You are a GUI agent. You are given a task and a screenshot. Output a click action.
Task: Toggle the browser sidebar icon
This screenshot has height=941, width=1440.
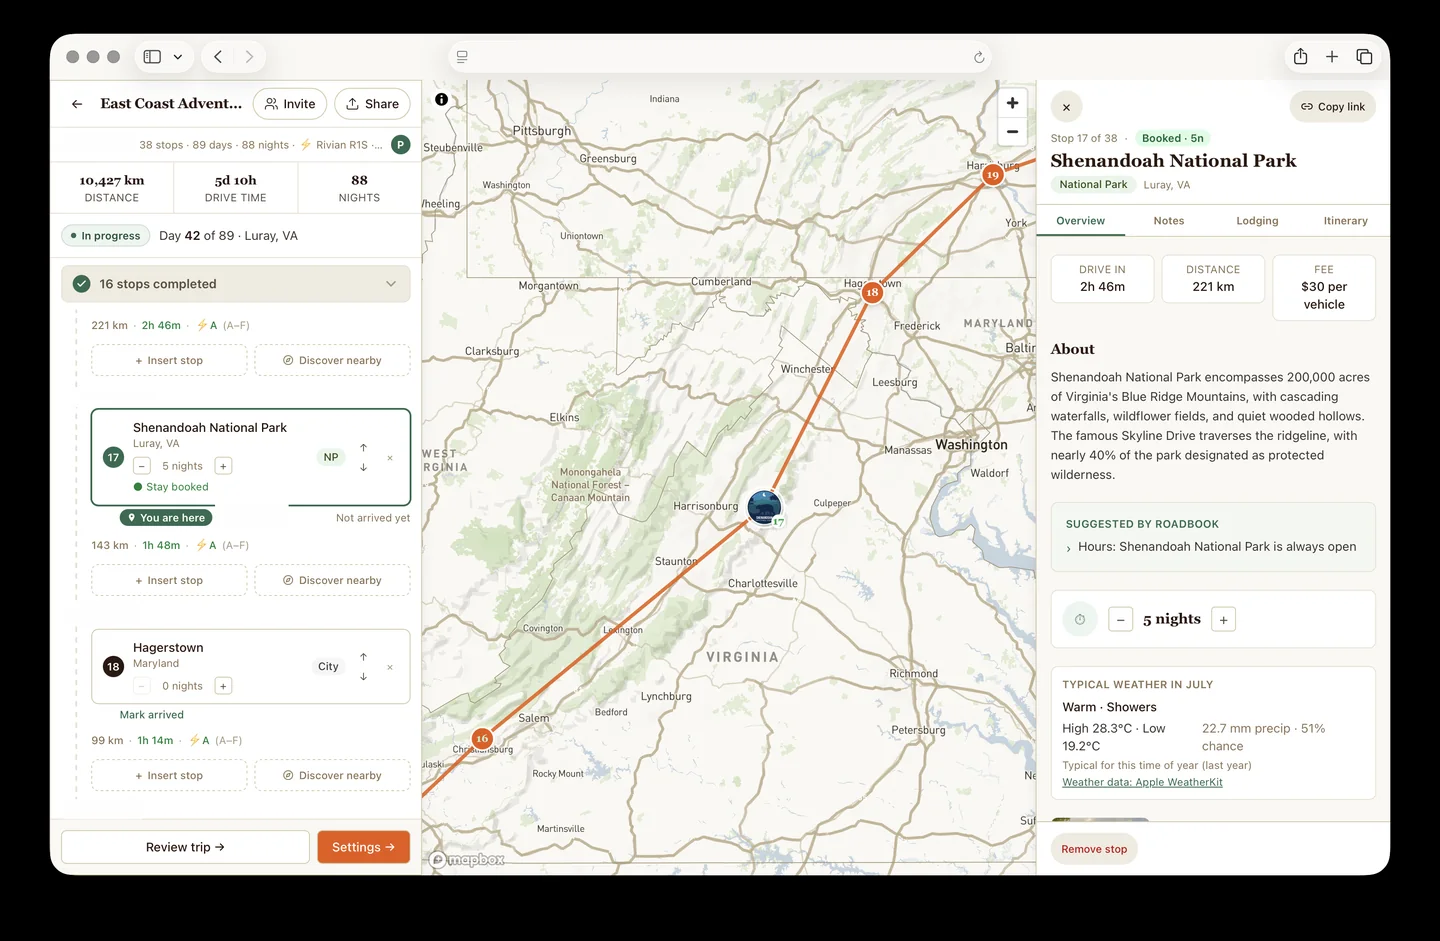[x=152, y=57]
